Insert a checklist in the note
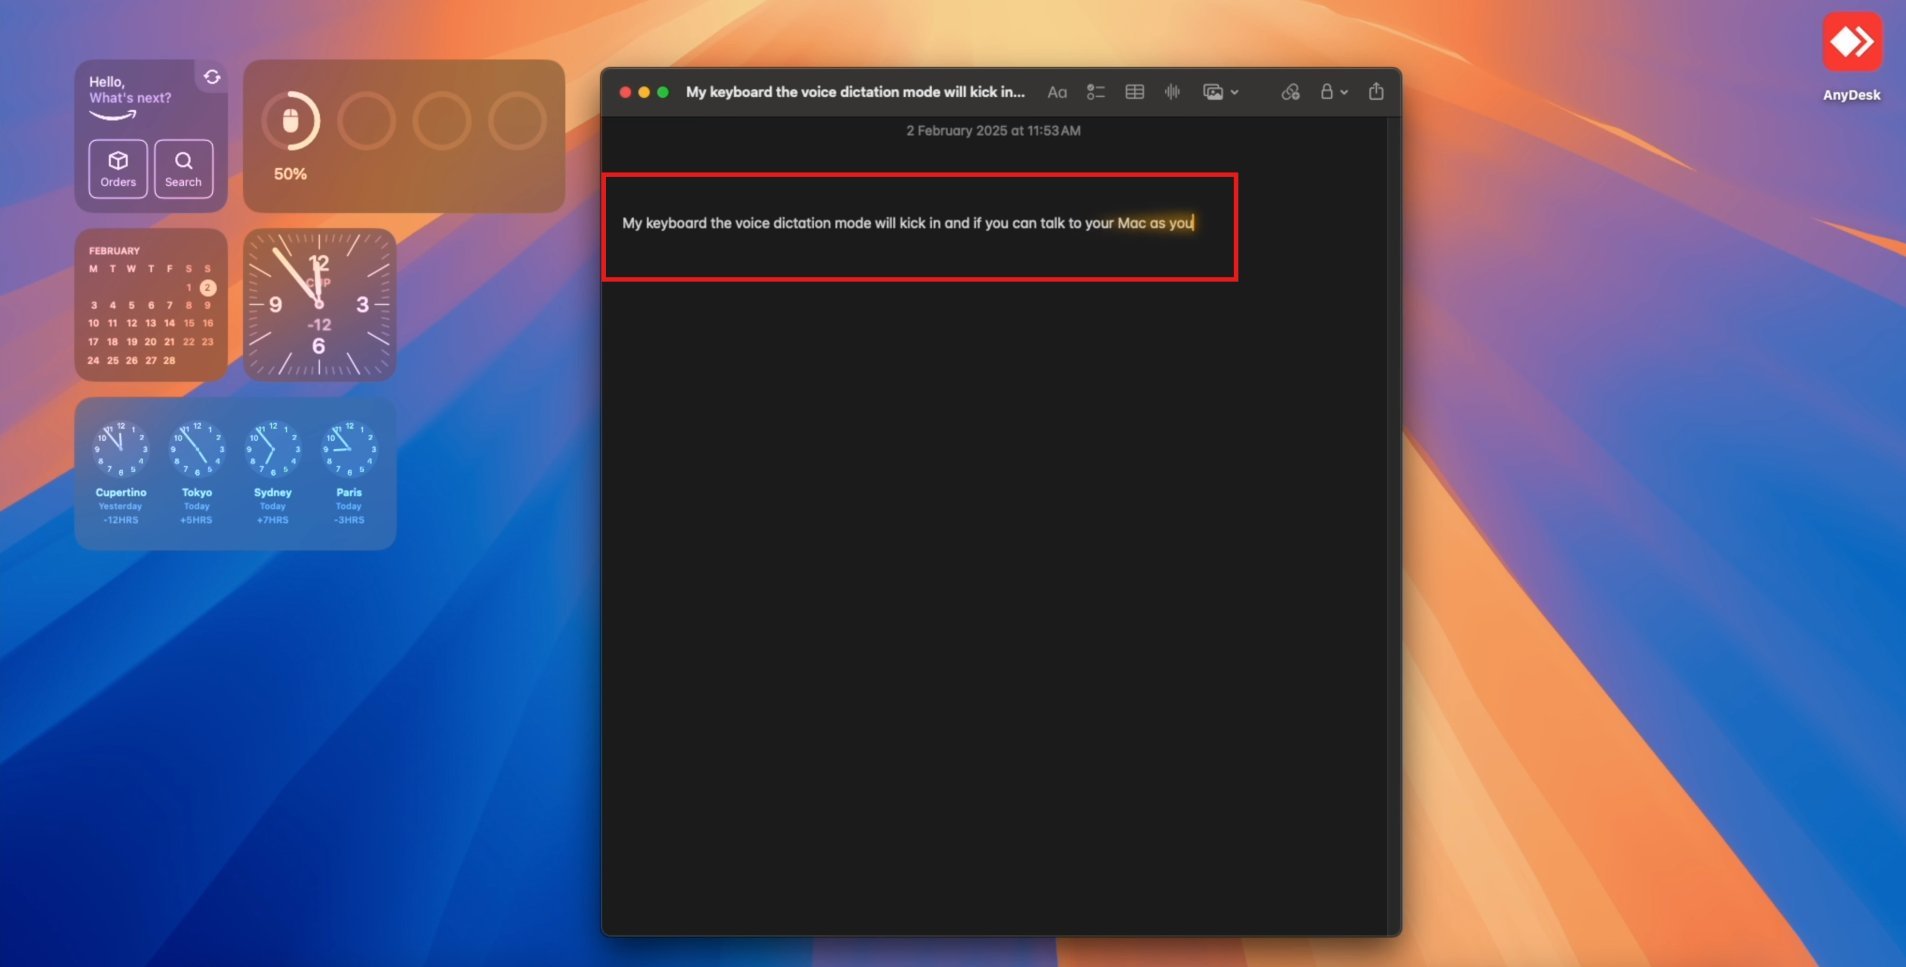The image size is (1906, 967). [1096, 92]
